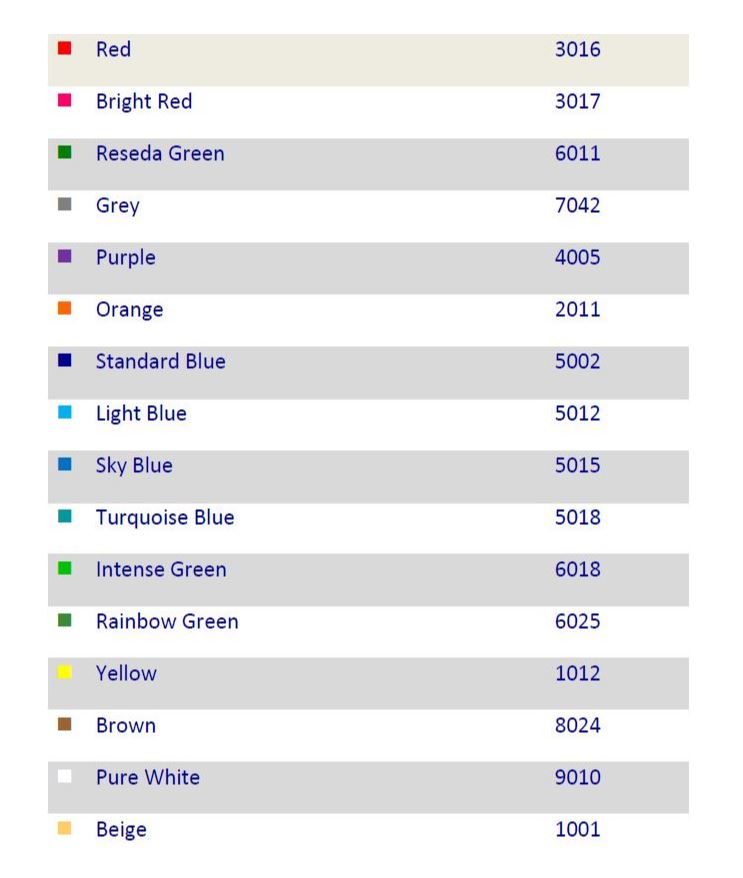
Task: Click color code 3016
Action: click(578, 49)
